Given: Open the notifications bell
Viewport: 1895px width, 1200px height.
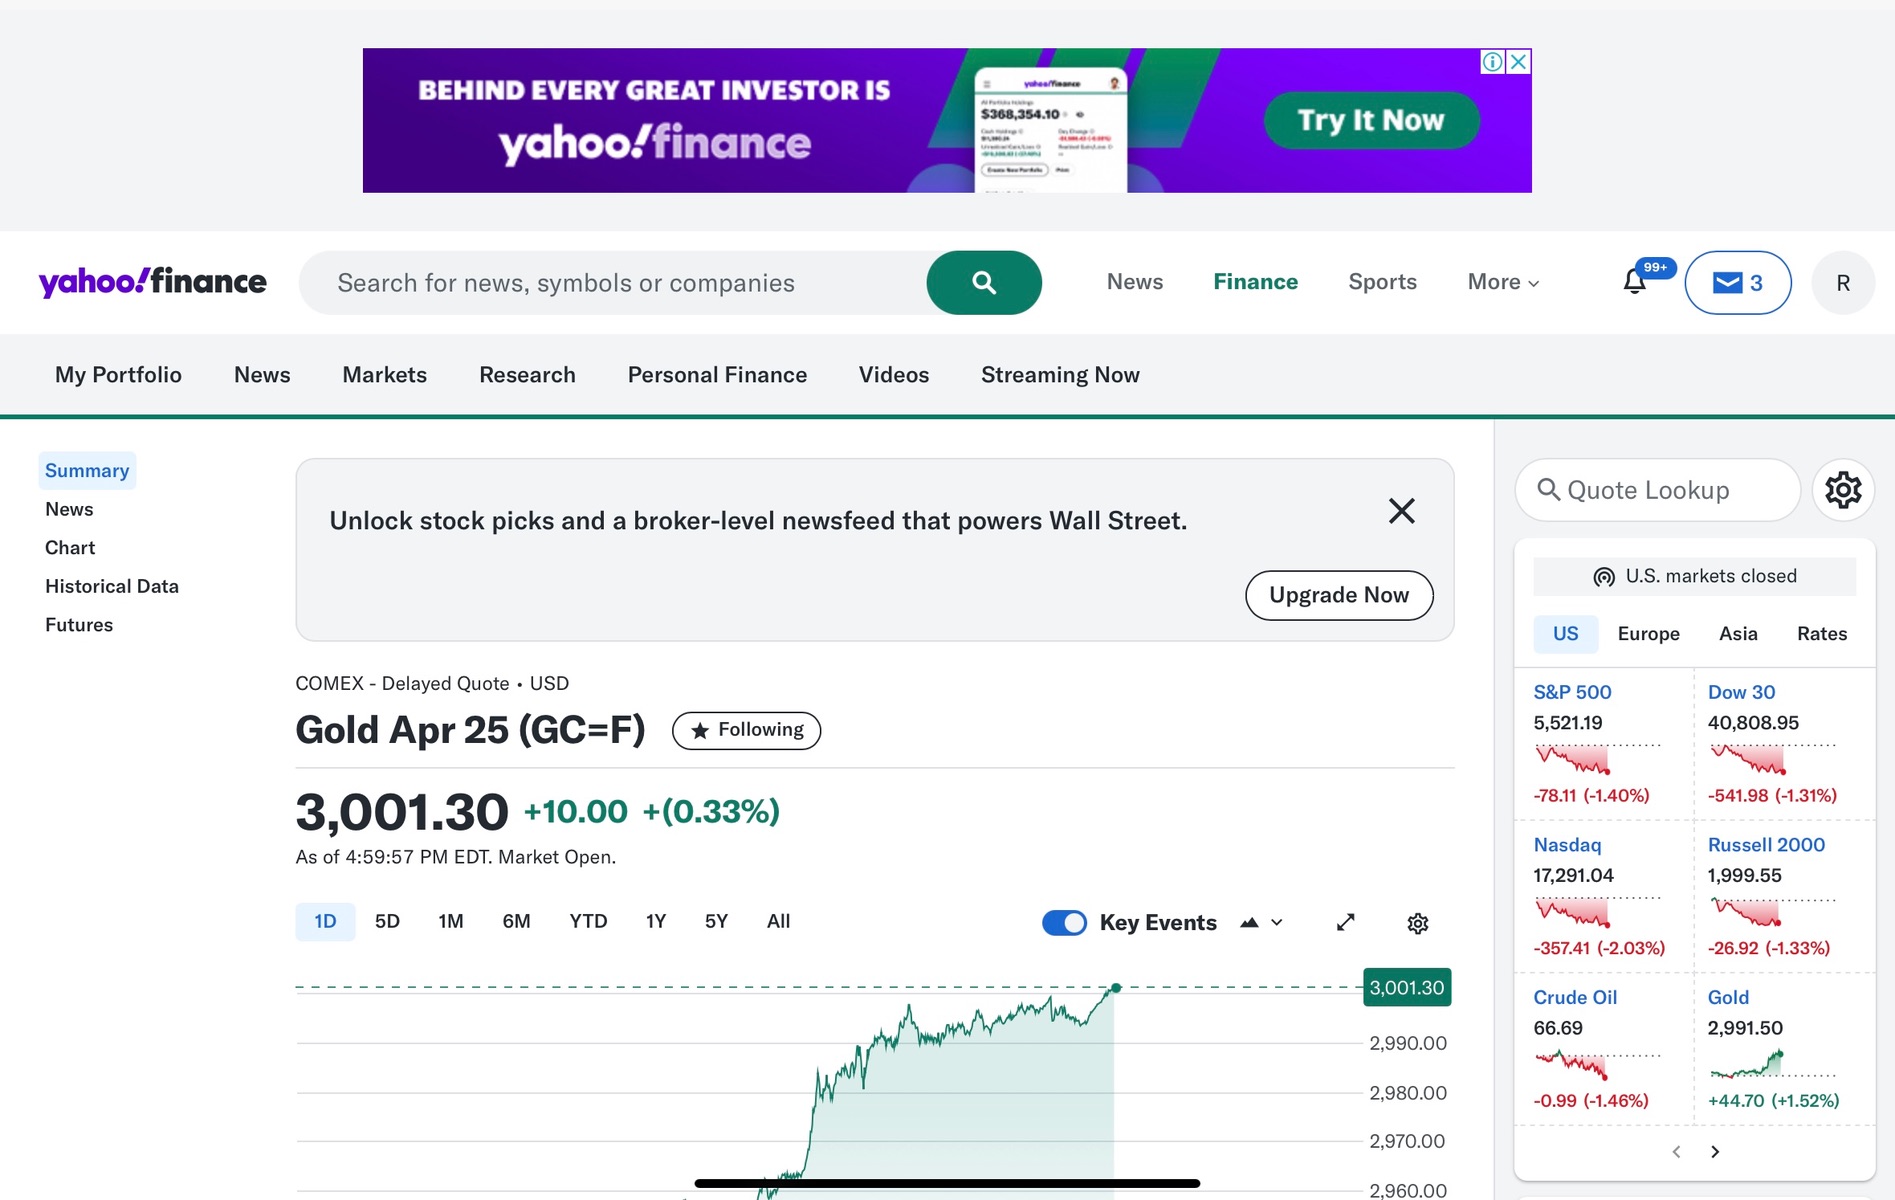Looking at the screenshot, I should tap(1635, 282).
